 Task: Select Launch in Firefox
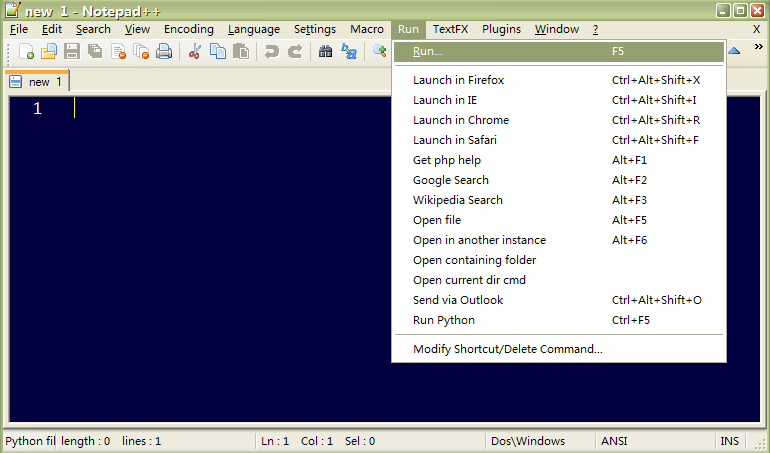point(559,80)
